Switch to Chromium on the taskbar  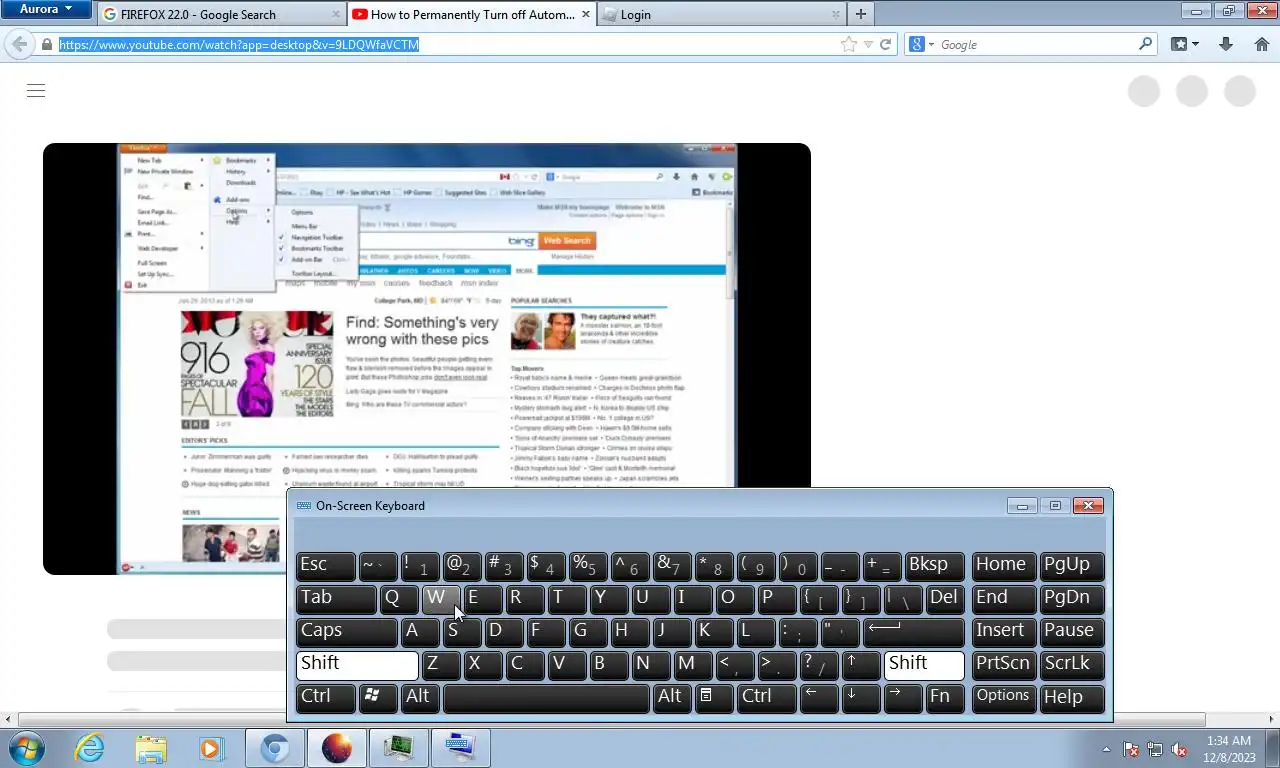point(275,748)
